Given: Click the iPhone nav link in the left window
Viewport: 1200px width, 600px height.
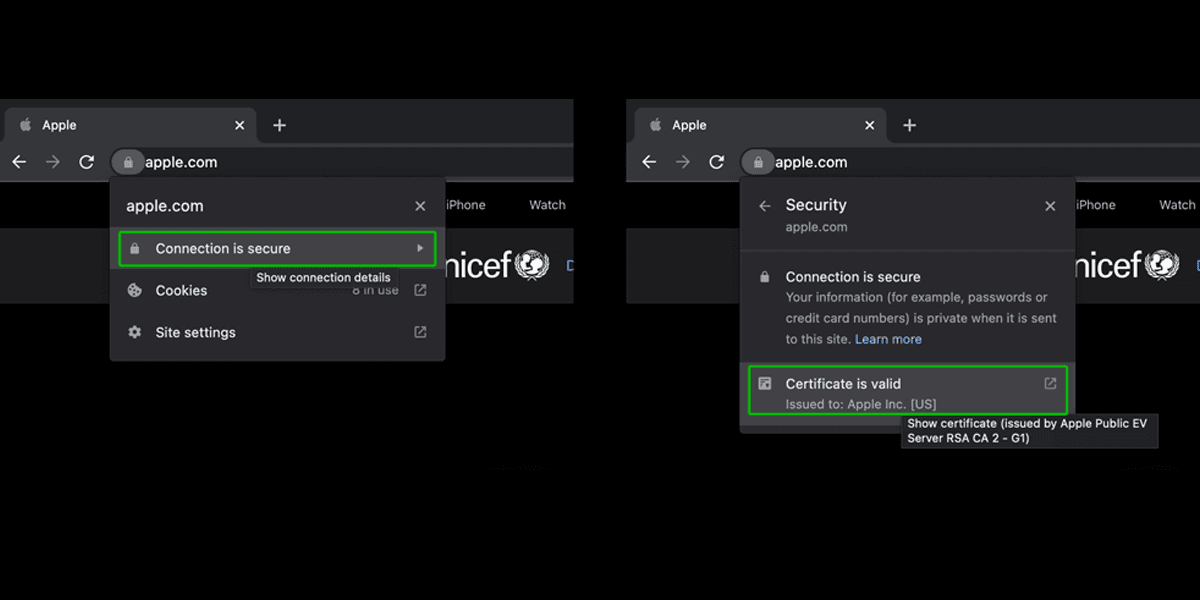Looking at the screenshot, I should tap(465, 205).
